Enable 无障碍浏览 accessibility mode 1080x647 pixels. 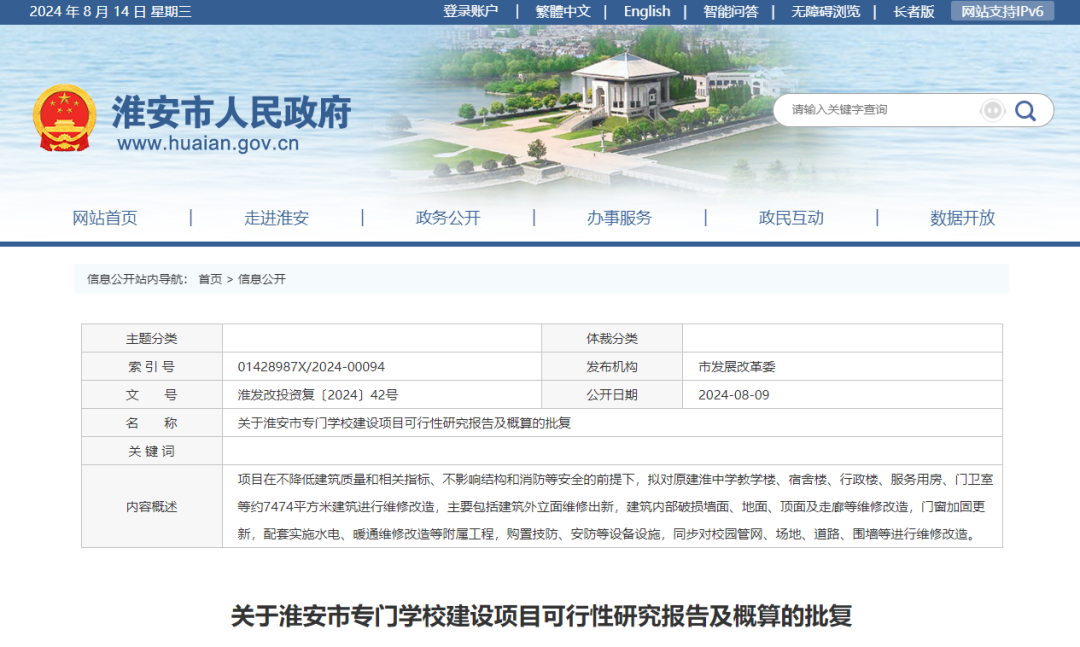(x=825, y=12)
